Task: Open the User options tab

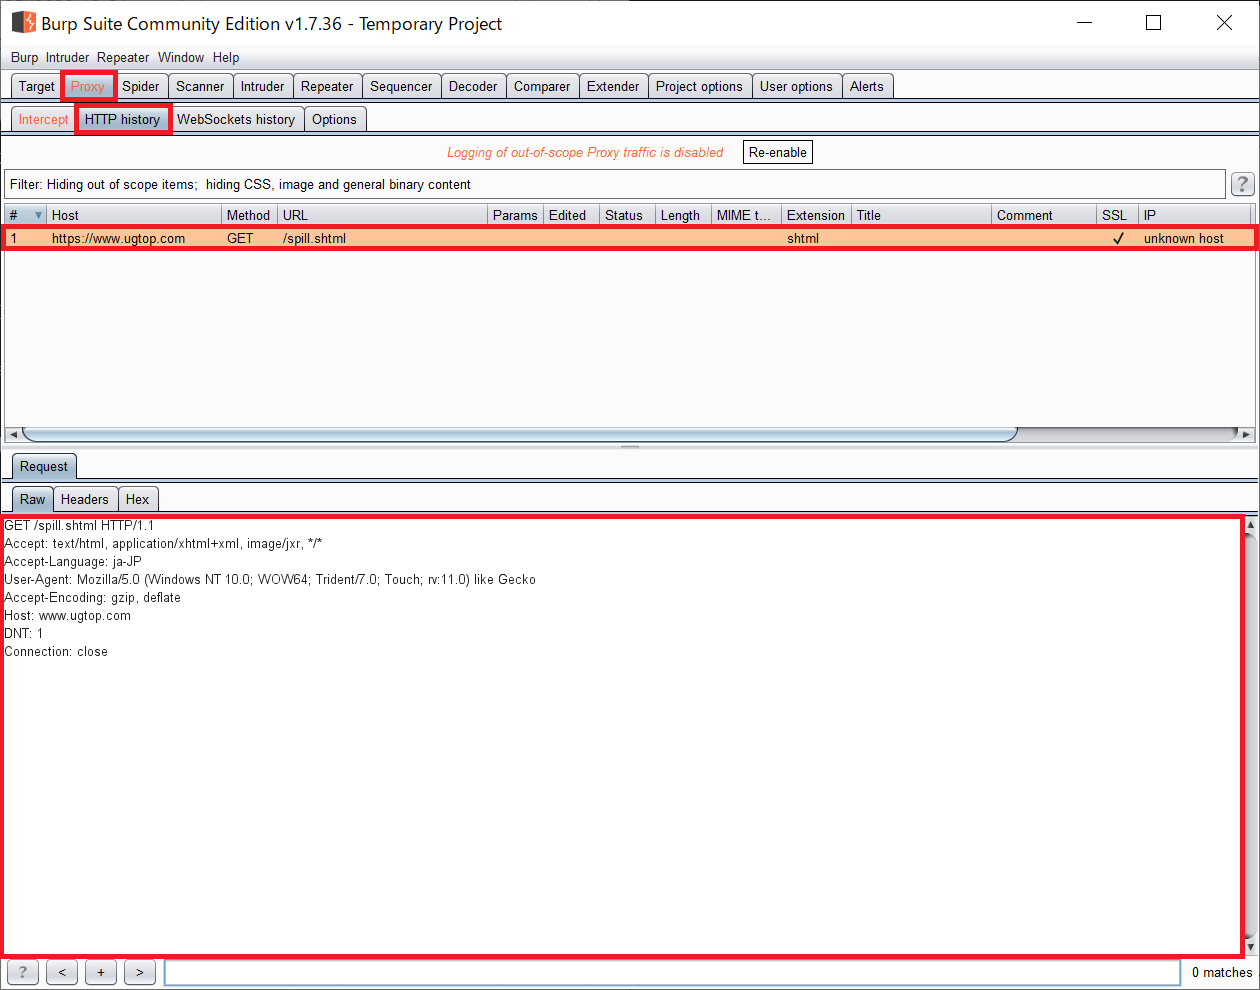Action: pos(796,86)
